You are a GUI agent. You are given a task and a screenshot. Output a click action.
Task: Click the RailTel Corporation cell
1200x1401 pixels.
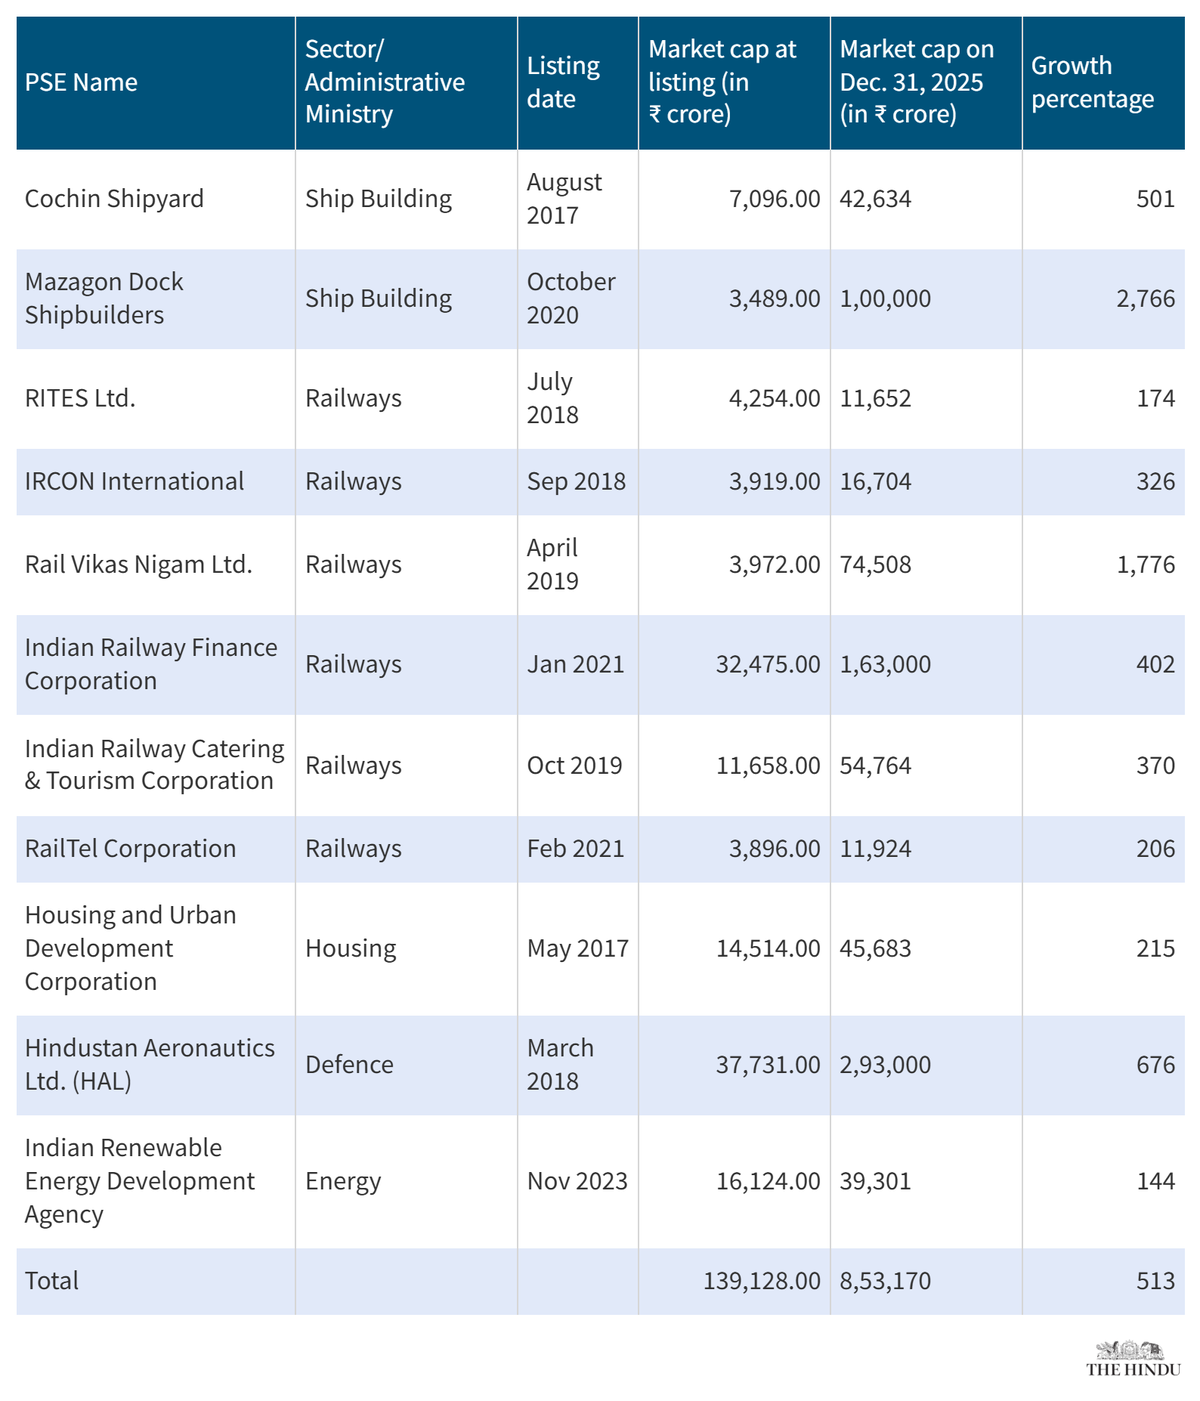tap(130, 848)
